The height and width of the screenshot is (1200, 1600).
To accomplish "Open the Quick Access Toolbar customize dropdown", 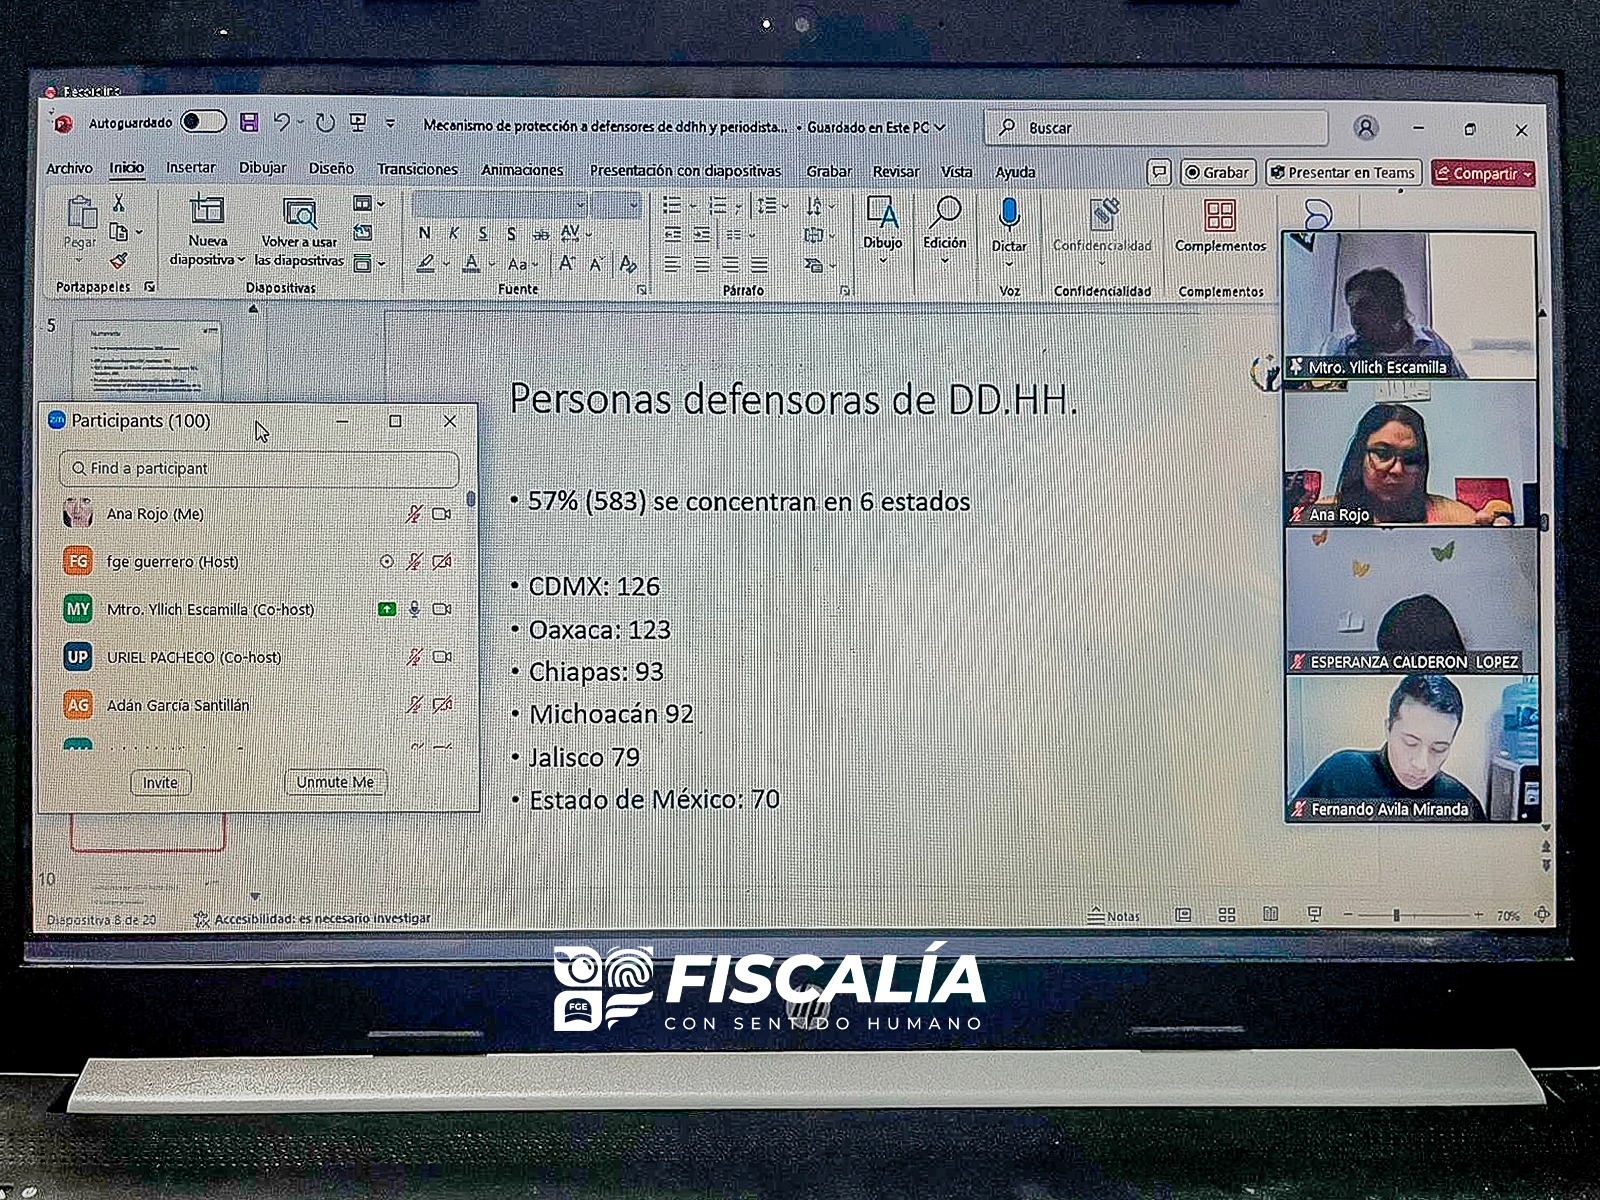I will point(390,124).
